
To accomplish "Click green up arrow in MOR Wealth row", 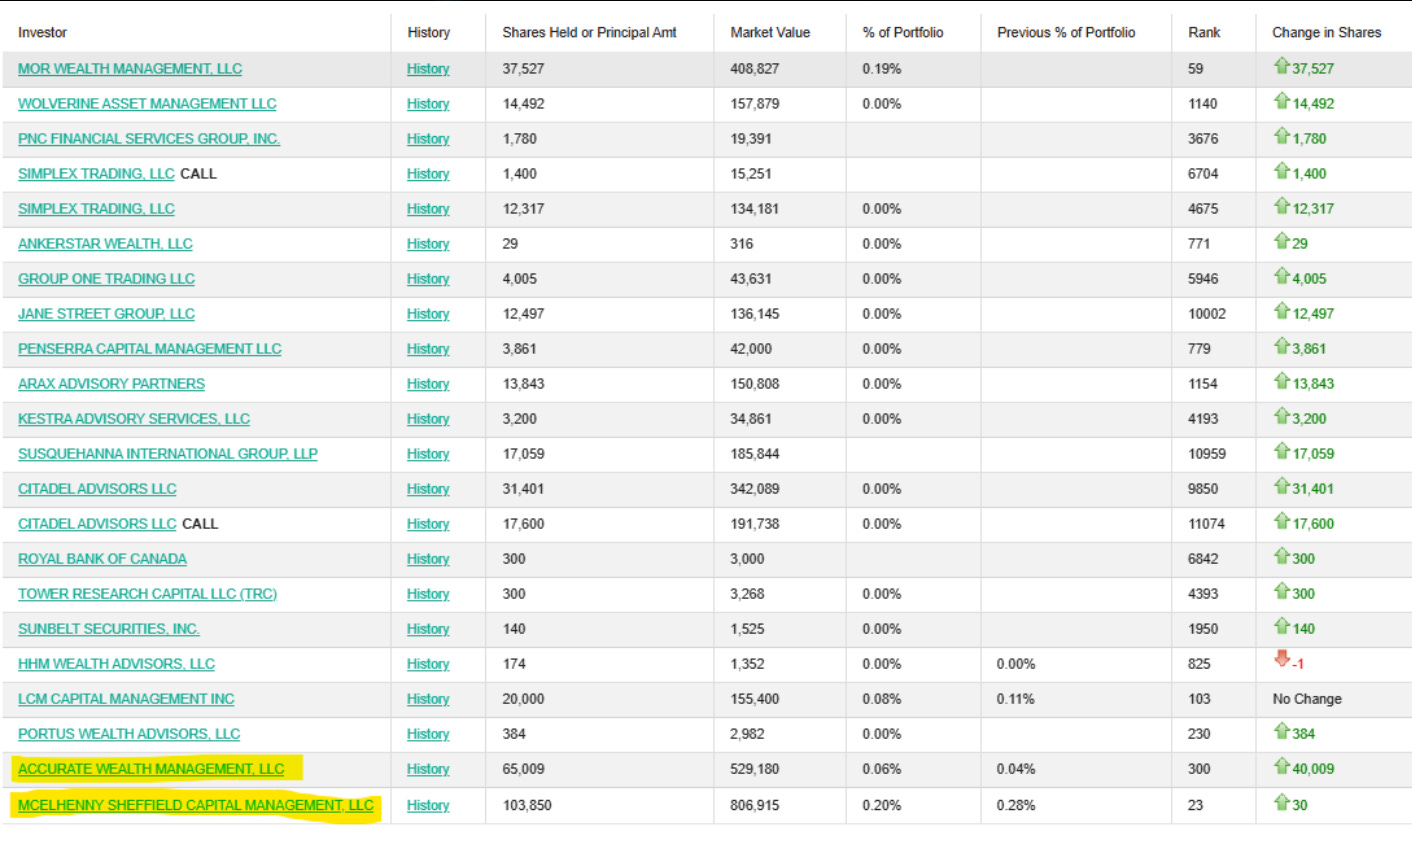I will point(1281,66).
